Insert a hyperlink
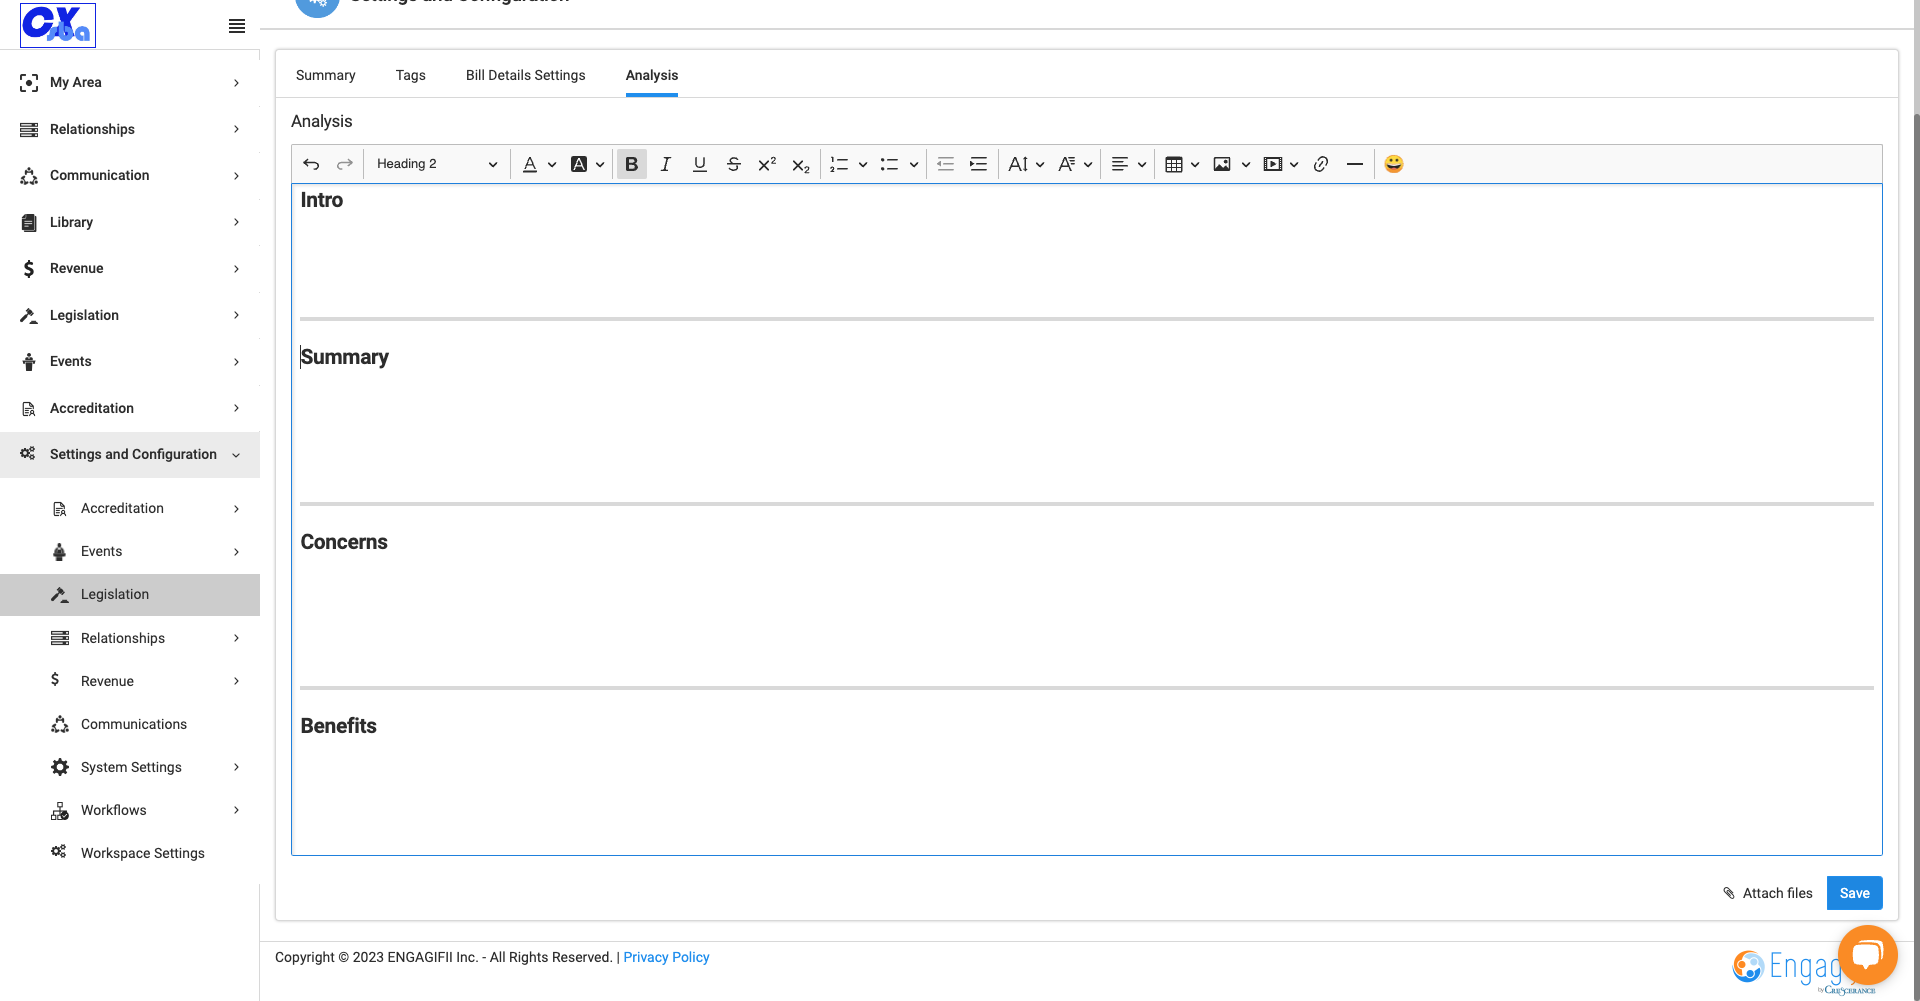Image resolution: width=1920 pixels, height=1001 pixels. (1321, 164)
